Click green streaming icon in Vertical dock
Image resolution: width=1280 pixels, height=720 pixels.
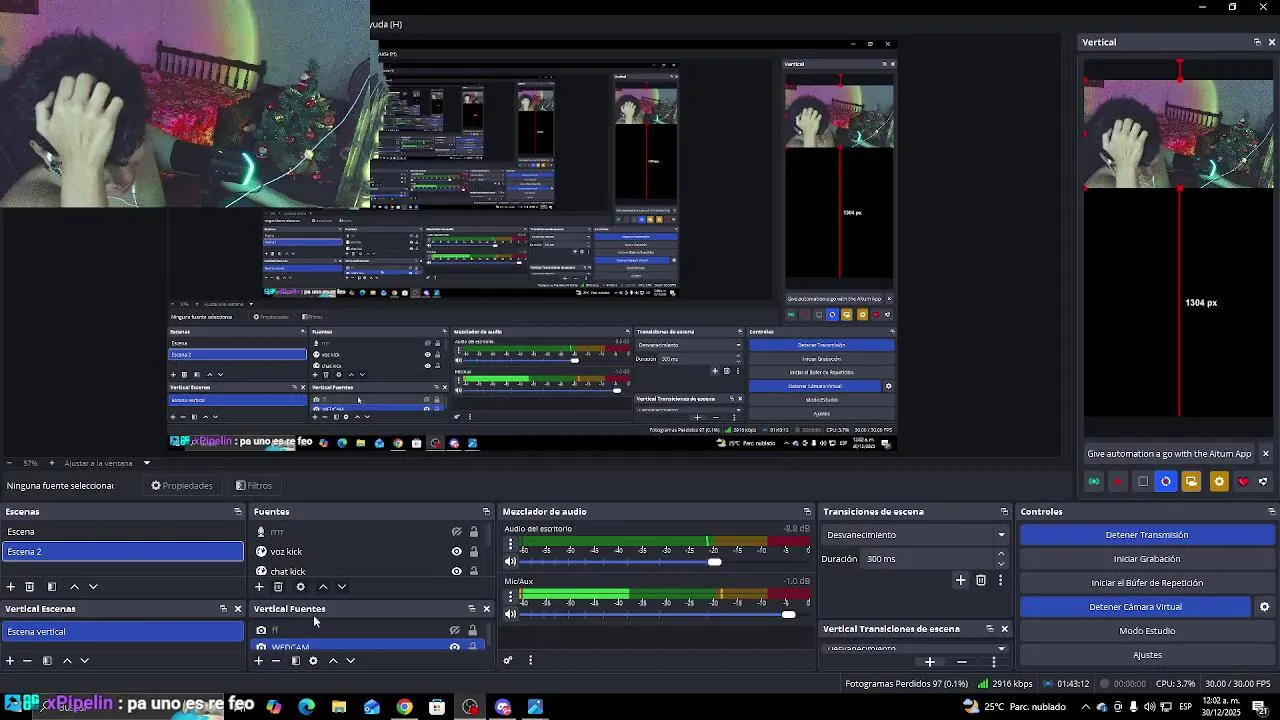click(1094, 482)
